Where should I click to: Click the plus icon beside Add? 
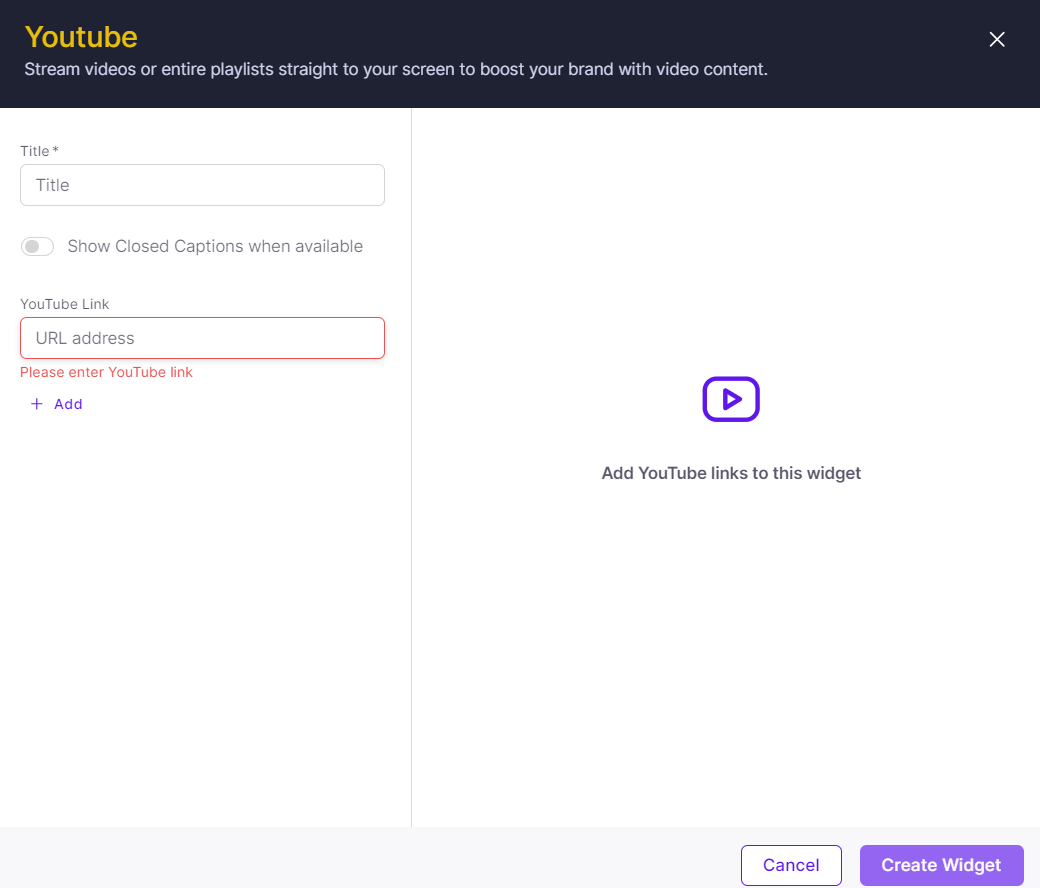(x=37, y=404)
